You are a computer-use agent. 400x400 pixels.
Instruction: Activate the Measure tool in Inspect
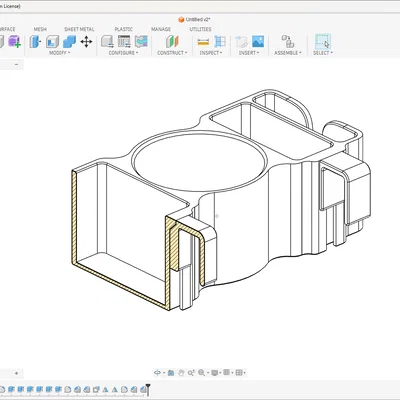click(203, 42)
